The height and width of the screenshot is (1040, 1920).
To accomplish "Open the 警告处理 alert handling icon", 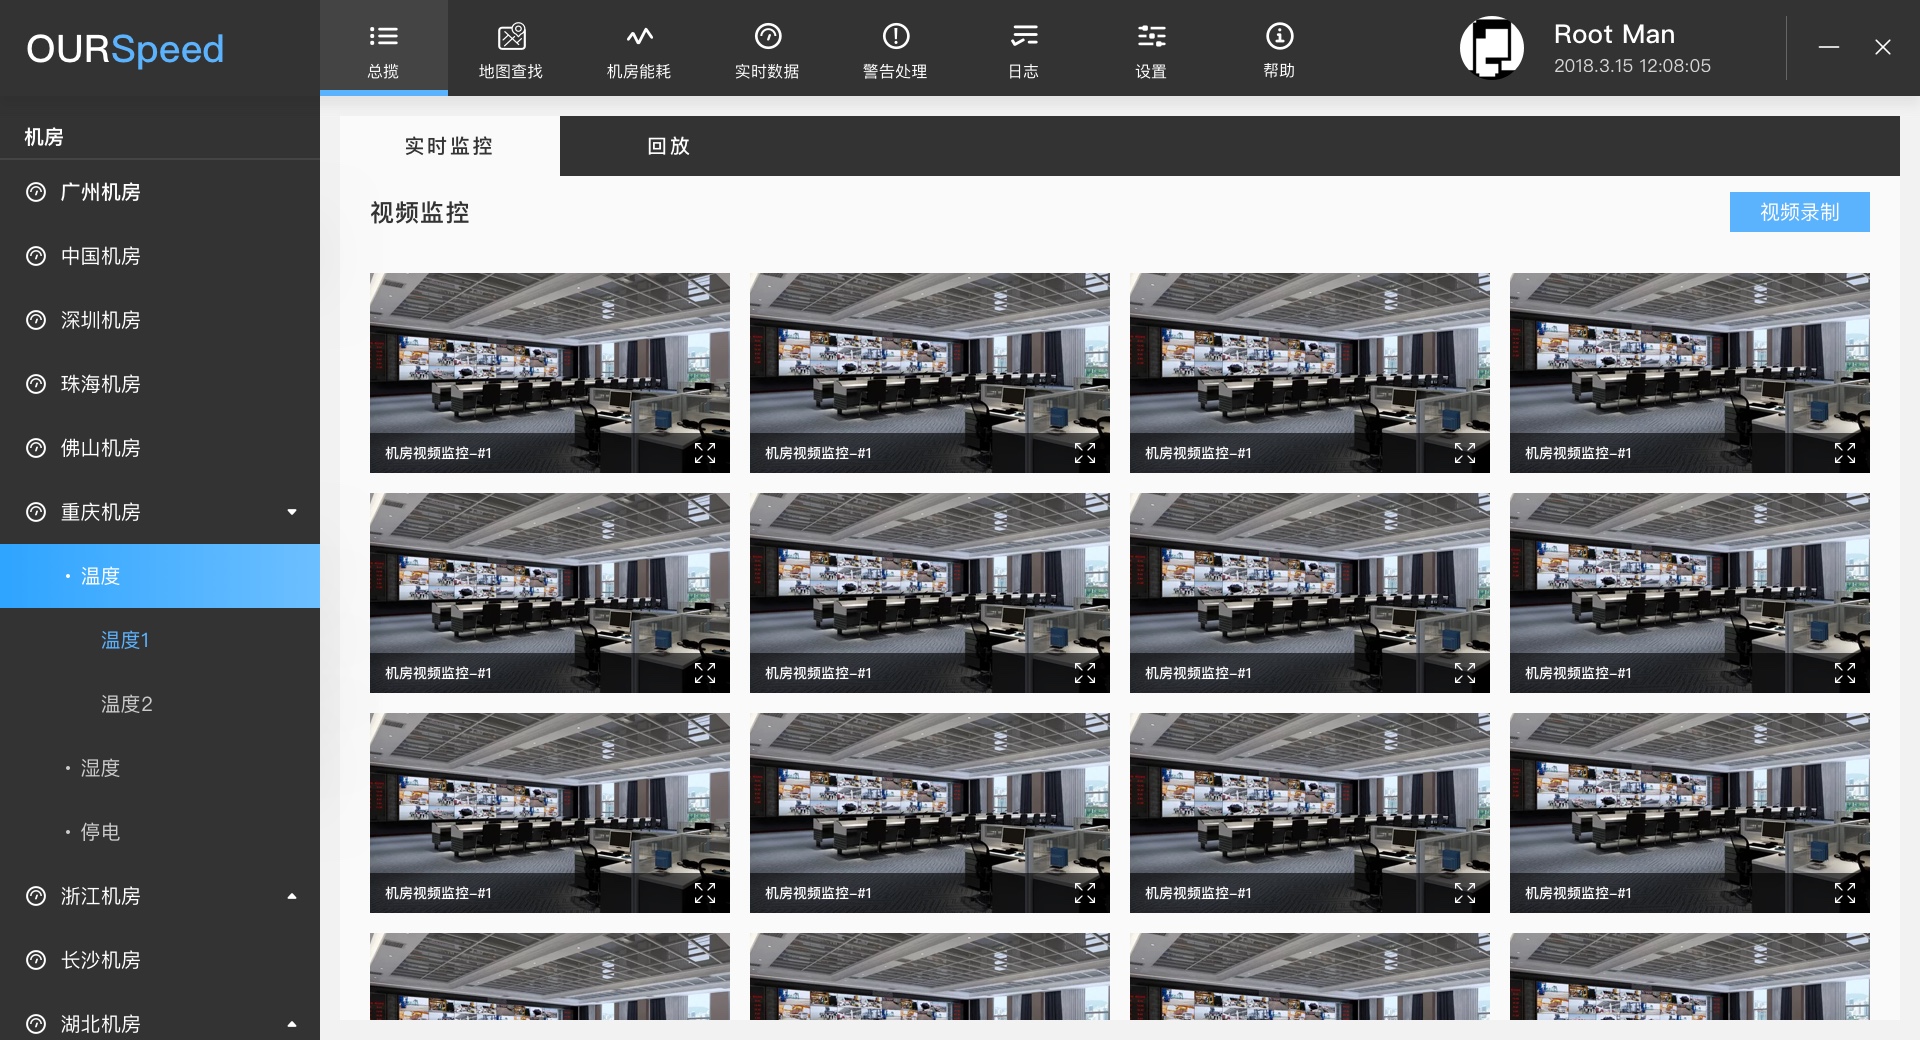I will tap(895, 38).
